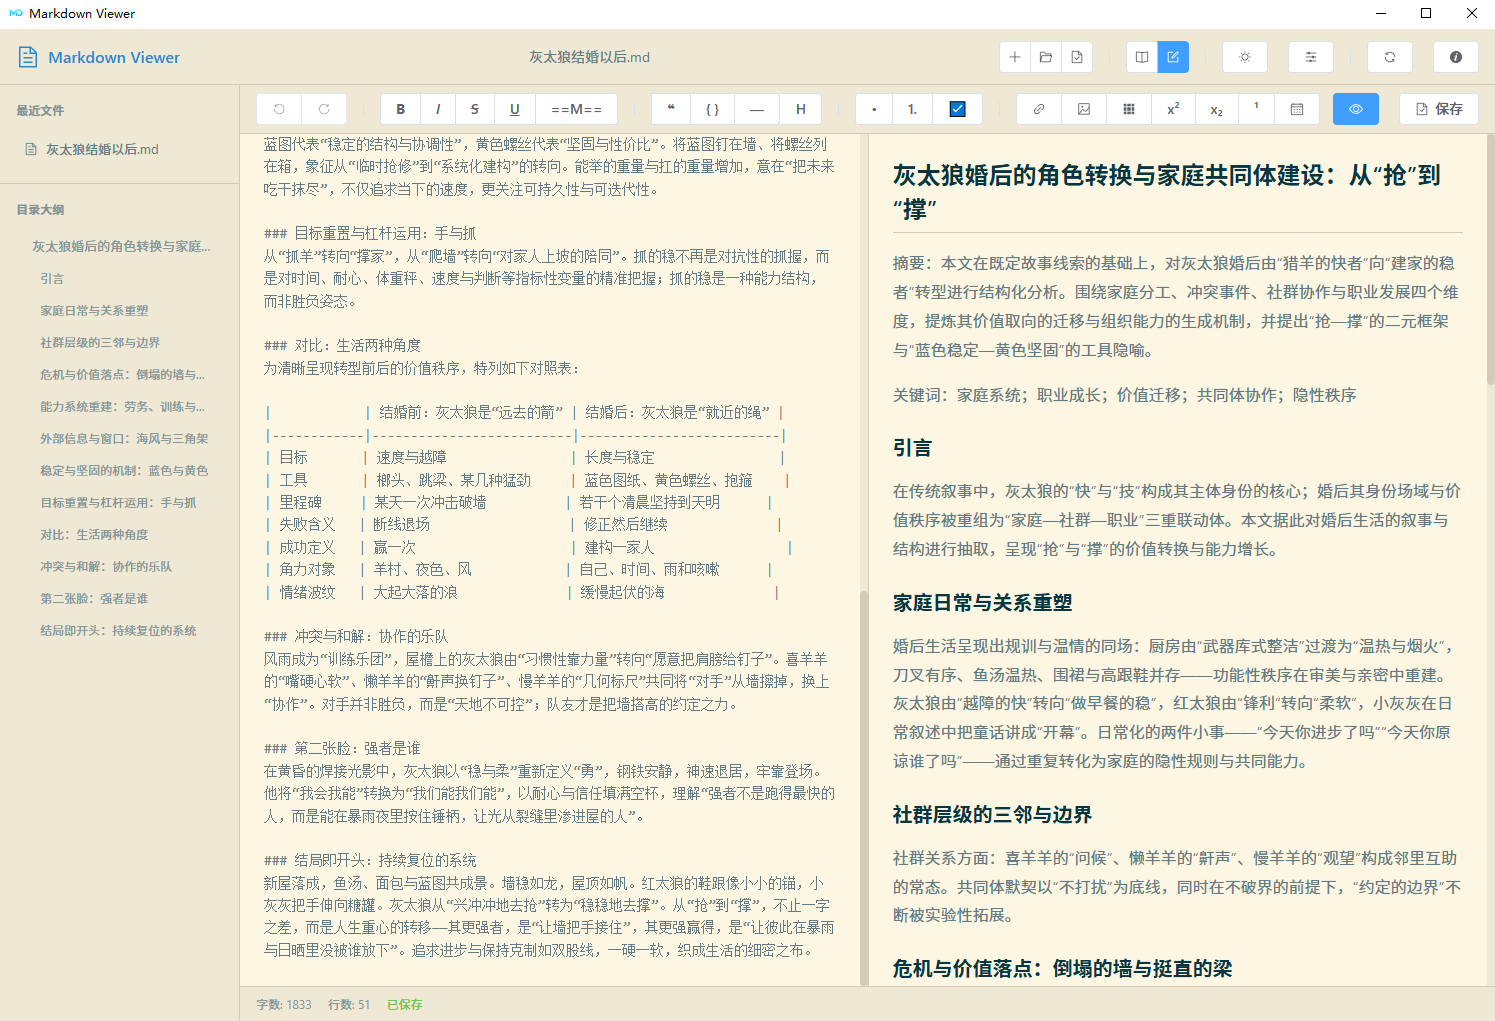This screenshot has width=1495, height=1021.
Task: Insert a task list checkbox
Action: 957,109
